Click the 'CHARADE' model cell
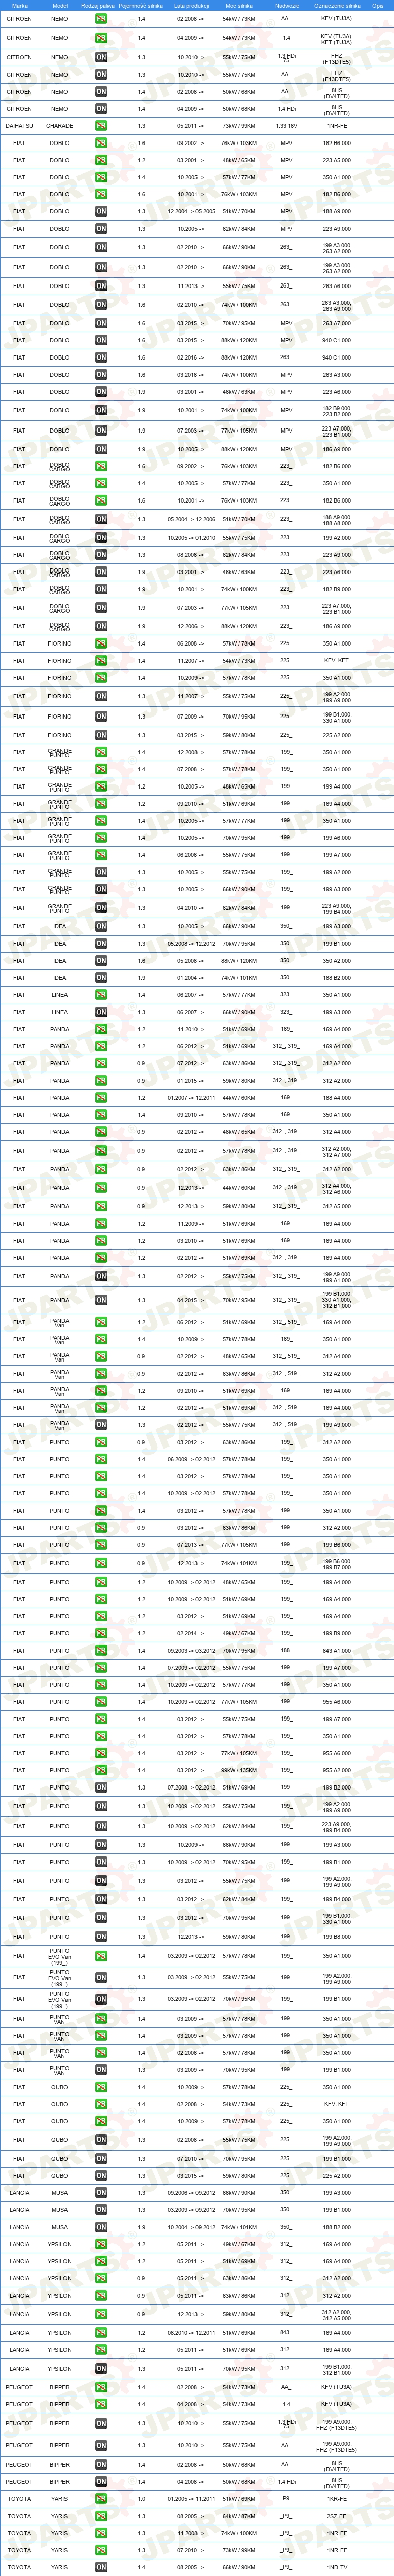Viewport: 394px width, 2576px height. pos(60,126)
